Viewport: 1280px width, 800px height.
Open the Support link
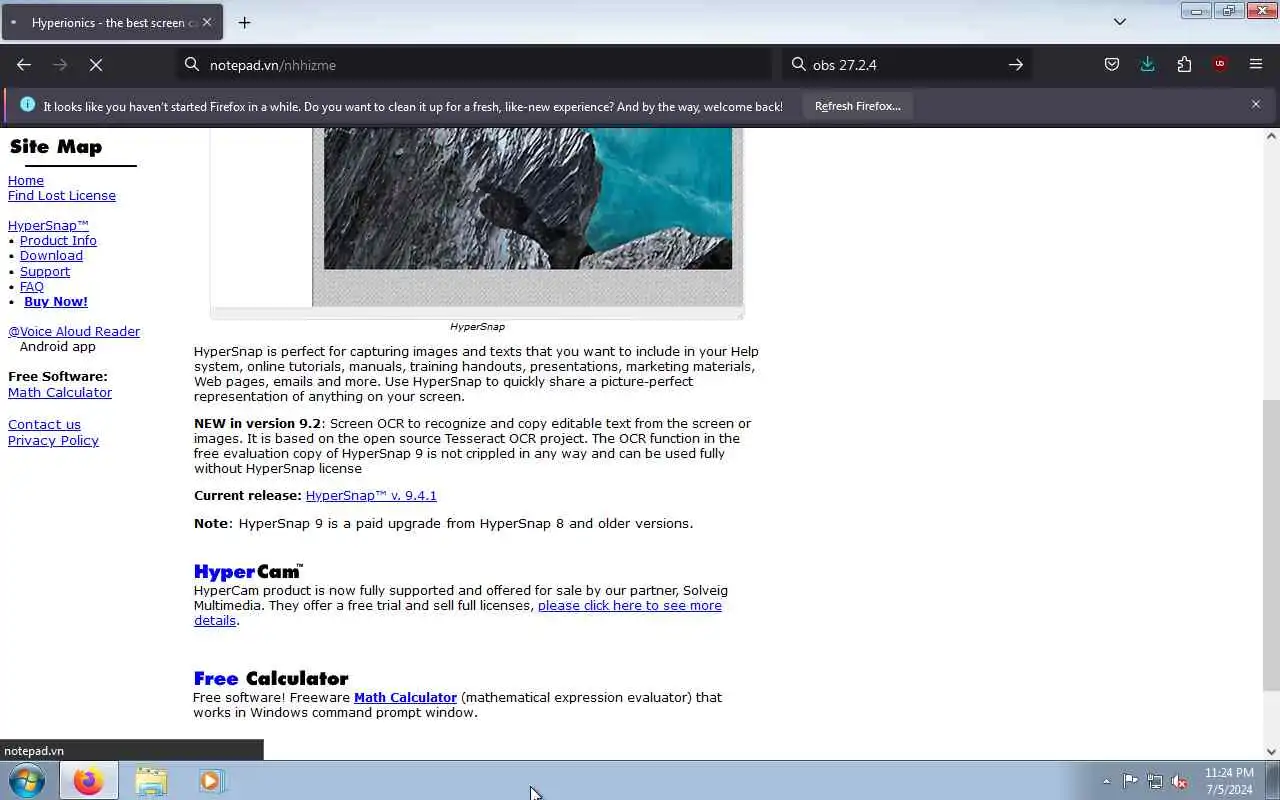(x=45, y=272)
